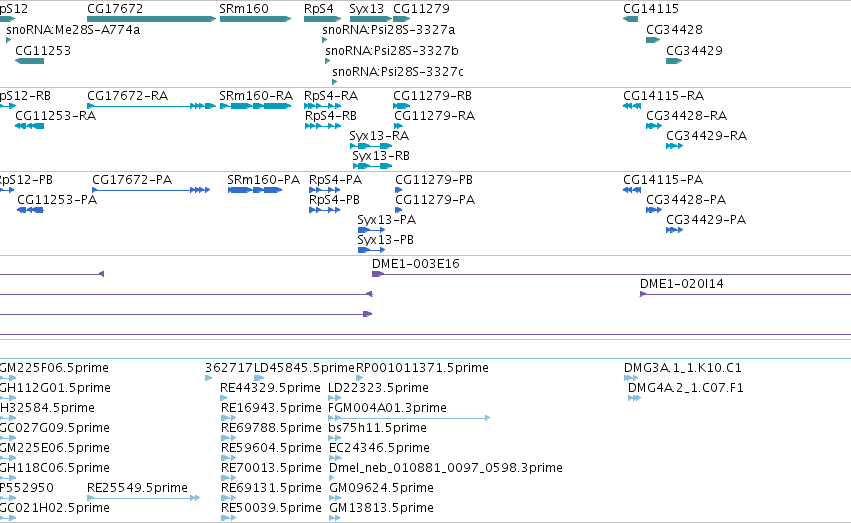Click the SRm160 gene bar
This screenshot has height=523, width=851.
click(255, 19)
